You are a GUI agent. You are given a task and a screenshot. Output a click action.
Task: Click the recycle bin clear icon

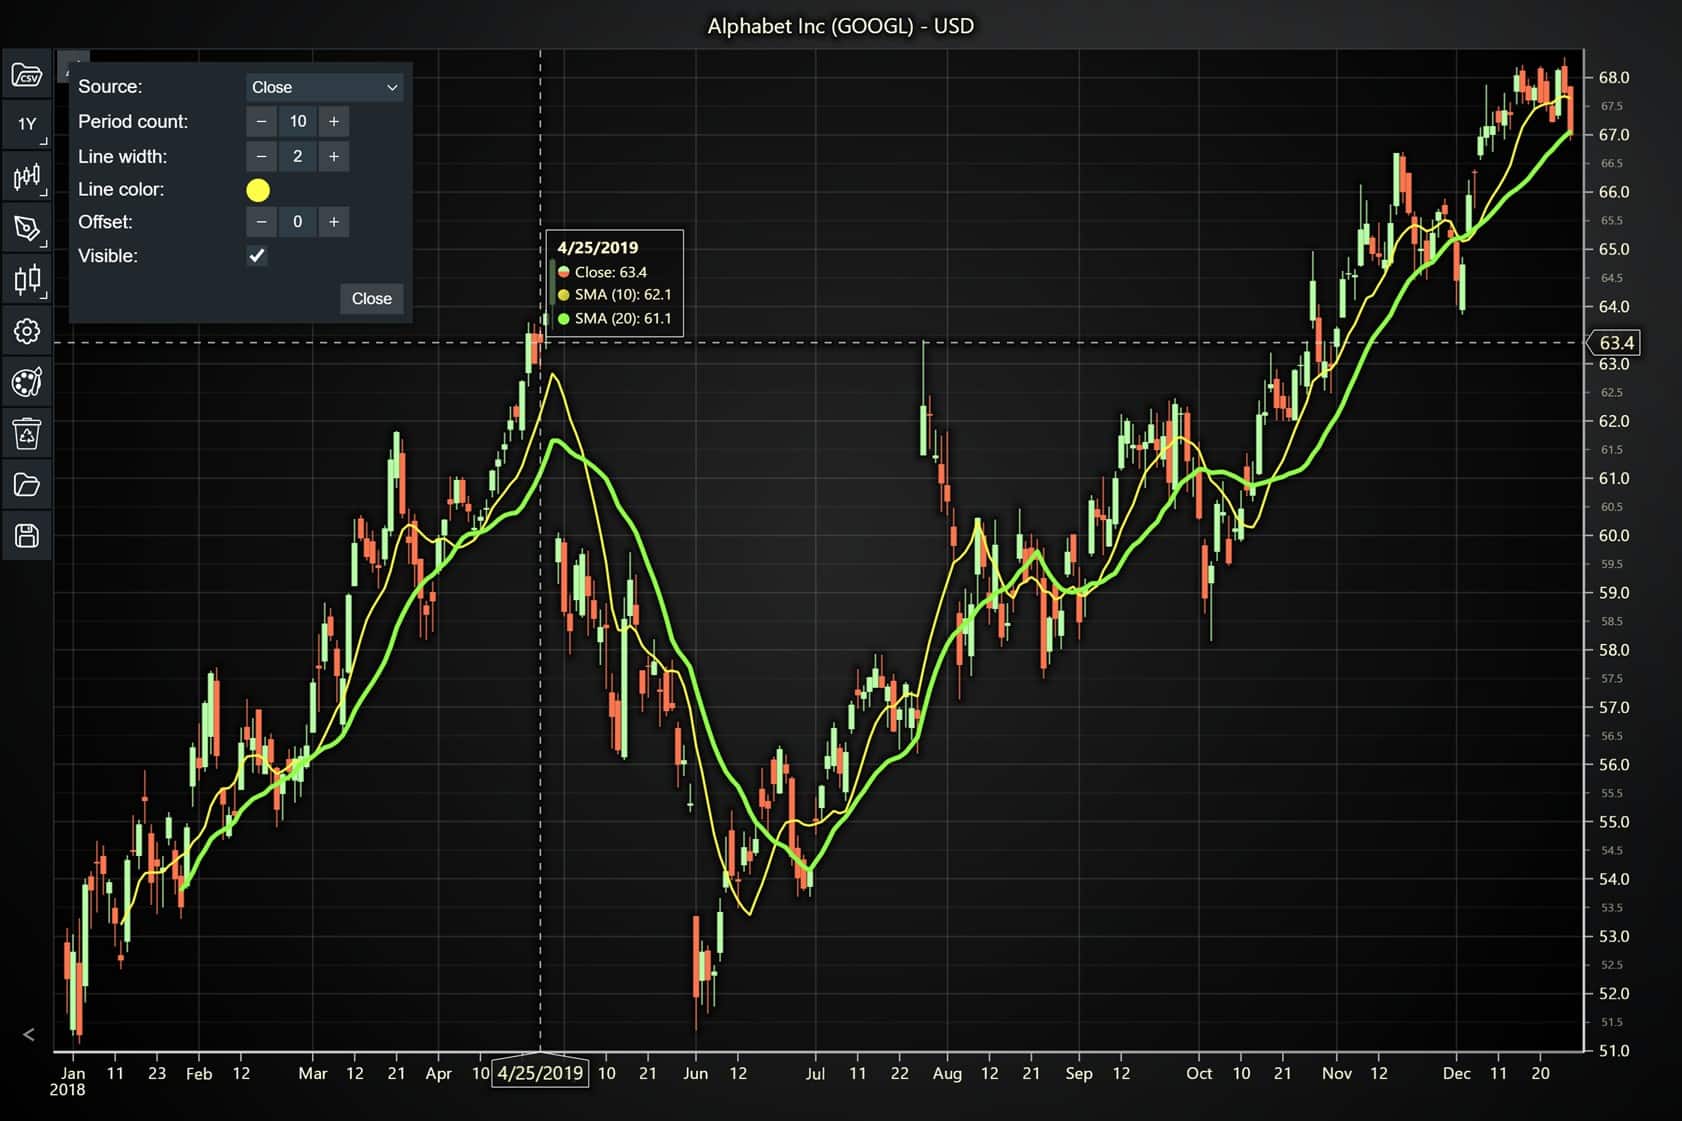click(x=27, y=434)
